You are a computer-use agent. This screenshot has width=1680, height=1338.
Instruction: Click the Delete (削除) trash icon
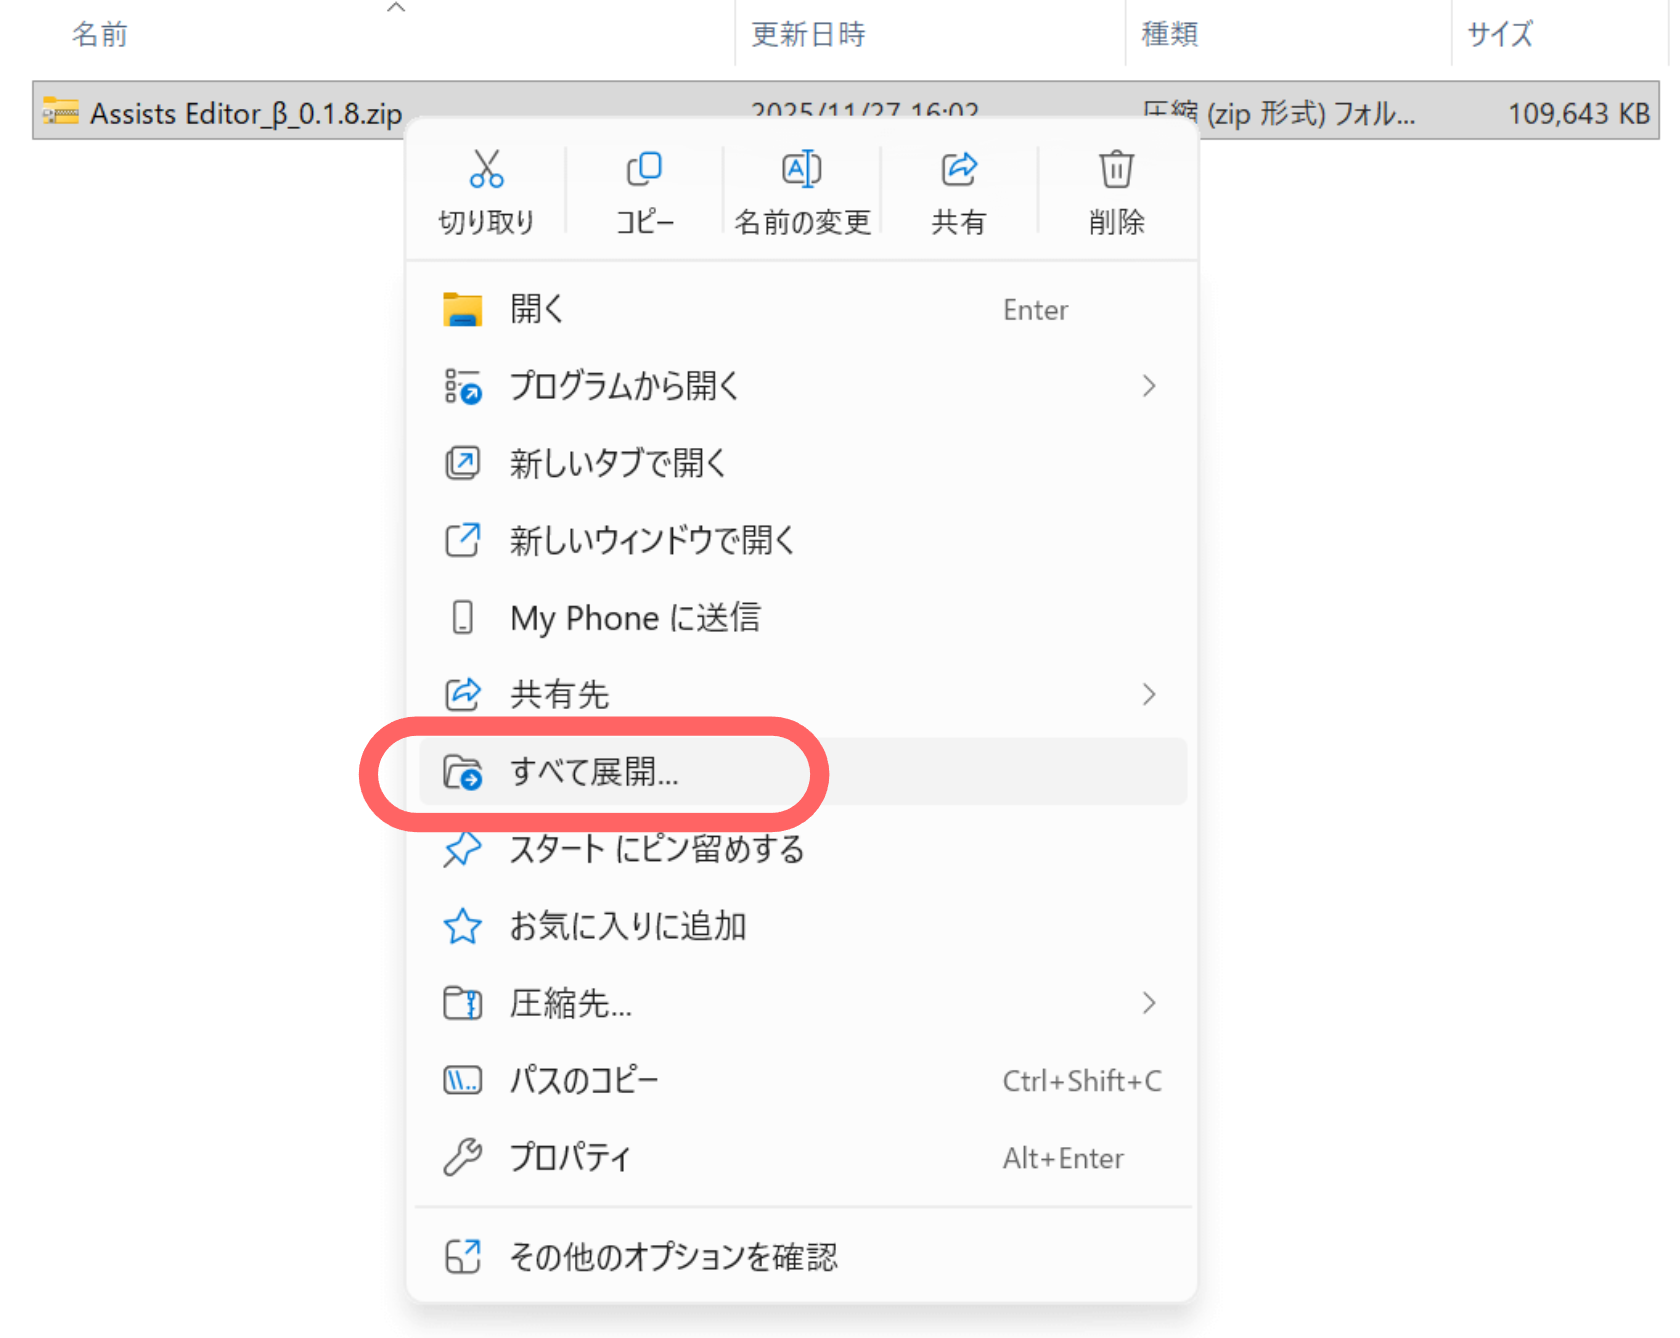coord(1116,170)
